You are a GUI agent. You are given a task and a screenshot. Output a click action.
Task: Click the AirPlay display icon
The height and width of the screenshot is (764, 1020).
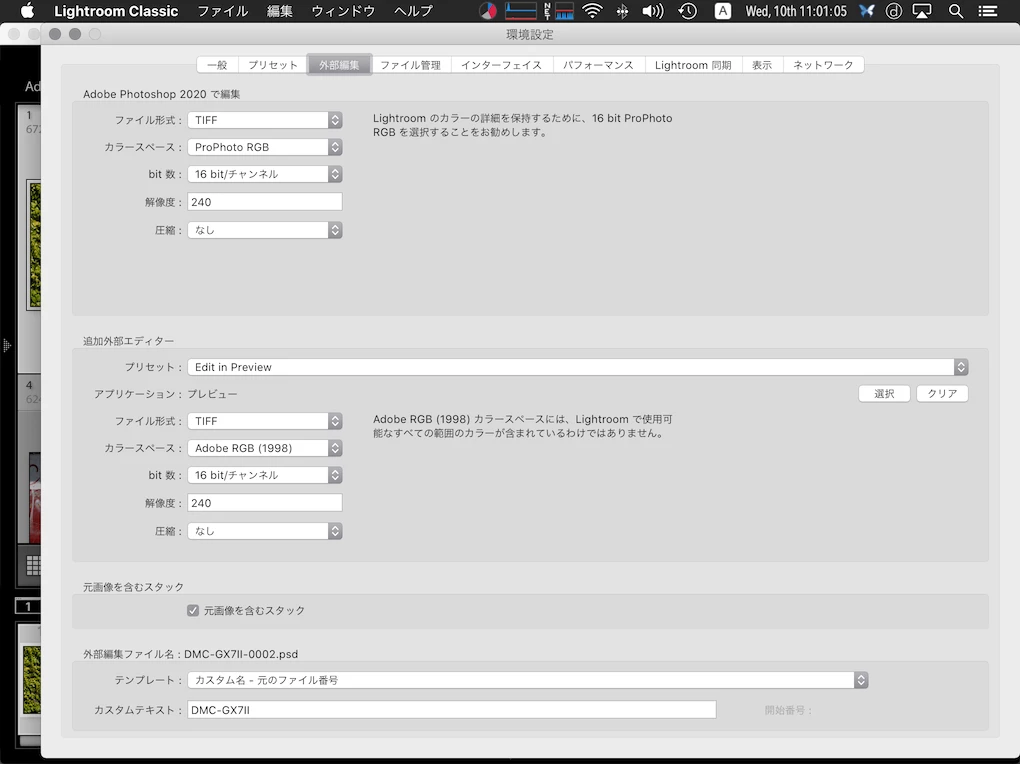pos(922,11)
